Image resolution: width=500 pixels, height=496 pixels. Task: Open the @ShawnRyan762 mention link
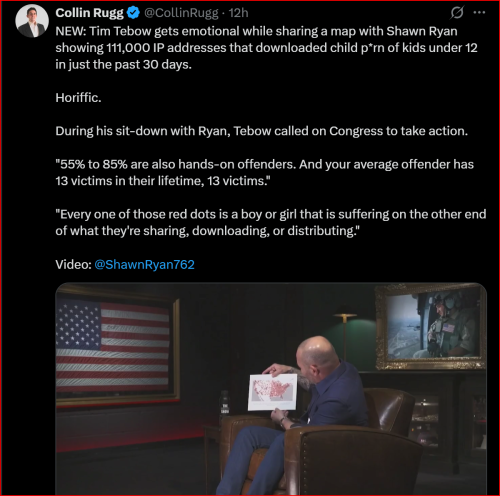[144, 264]
